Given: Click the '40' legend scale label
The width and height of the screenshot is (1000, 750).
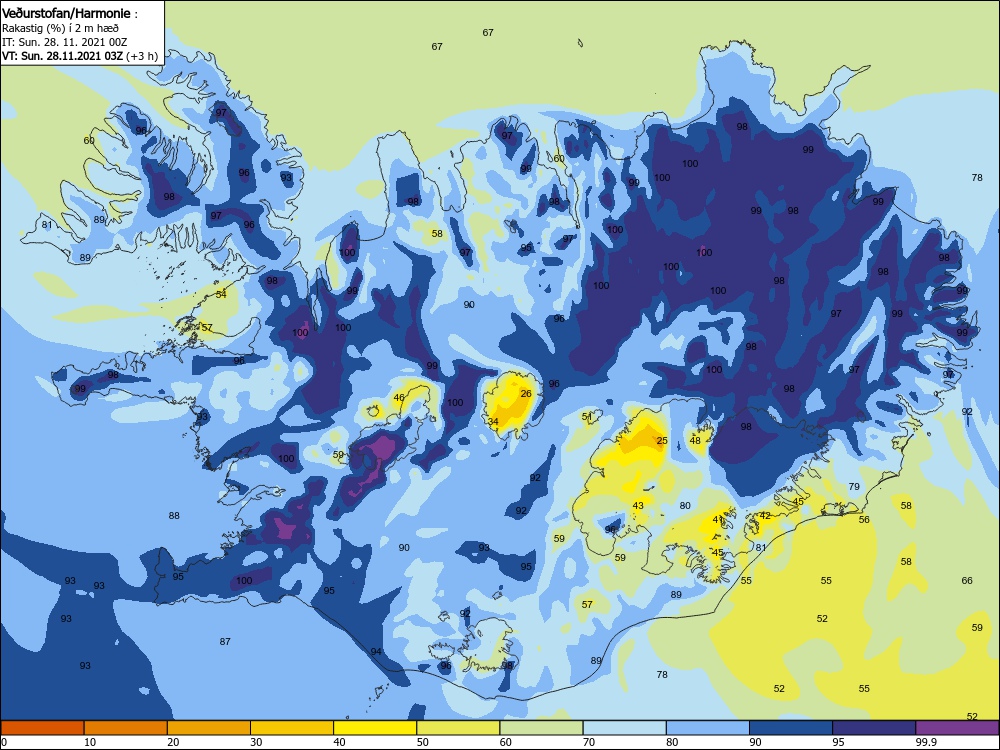Looking at the screenshot, I should (339, 742).
